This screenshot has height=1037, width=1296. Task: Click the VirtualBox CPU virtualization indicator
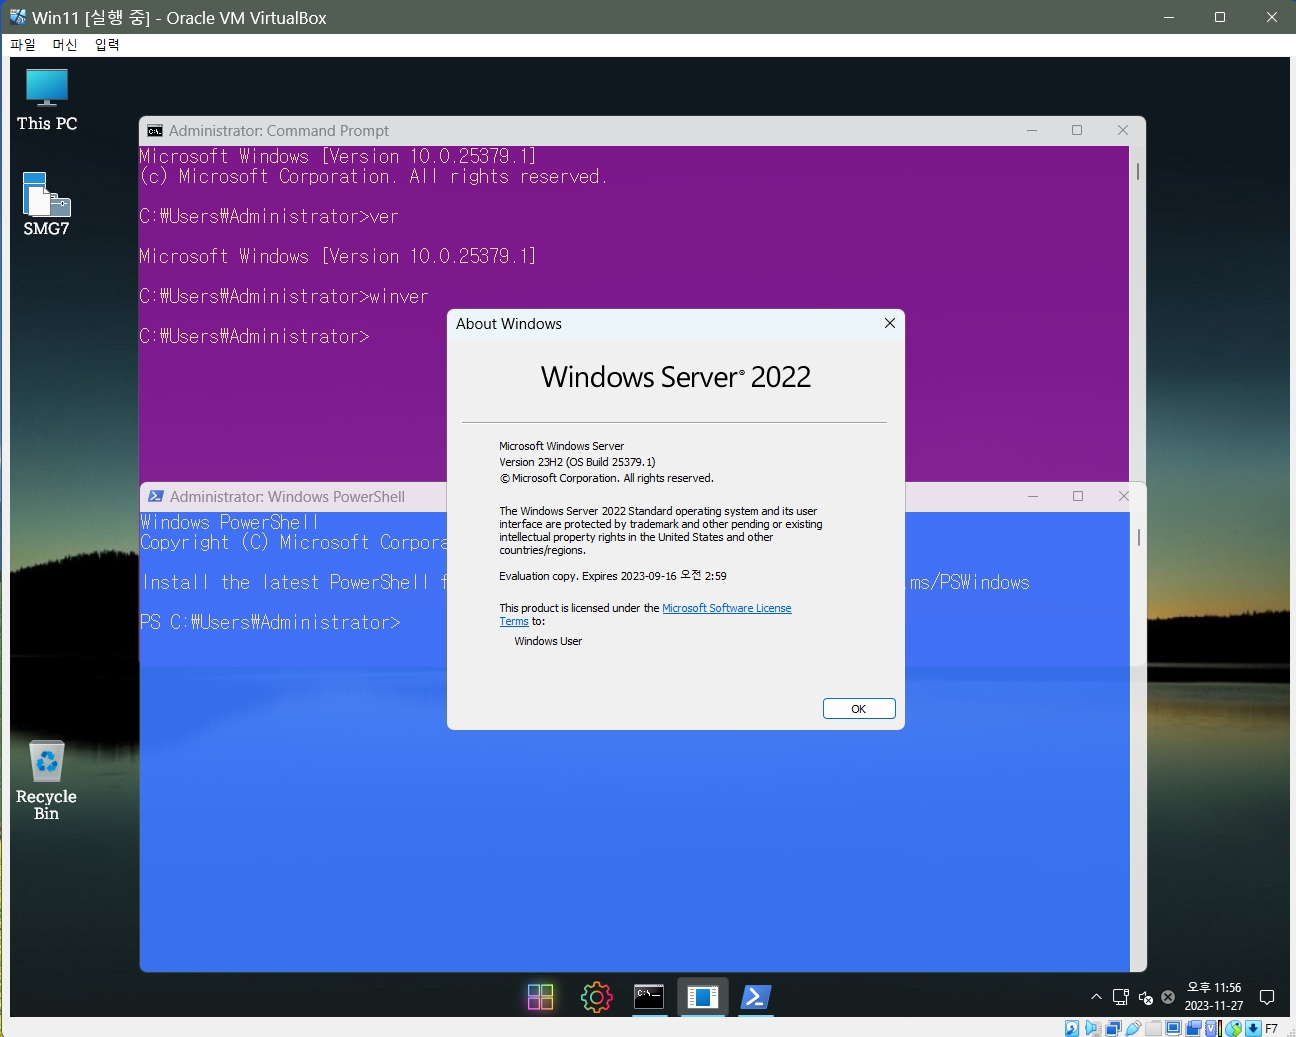(x=1213, y=1028)
